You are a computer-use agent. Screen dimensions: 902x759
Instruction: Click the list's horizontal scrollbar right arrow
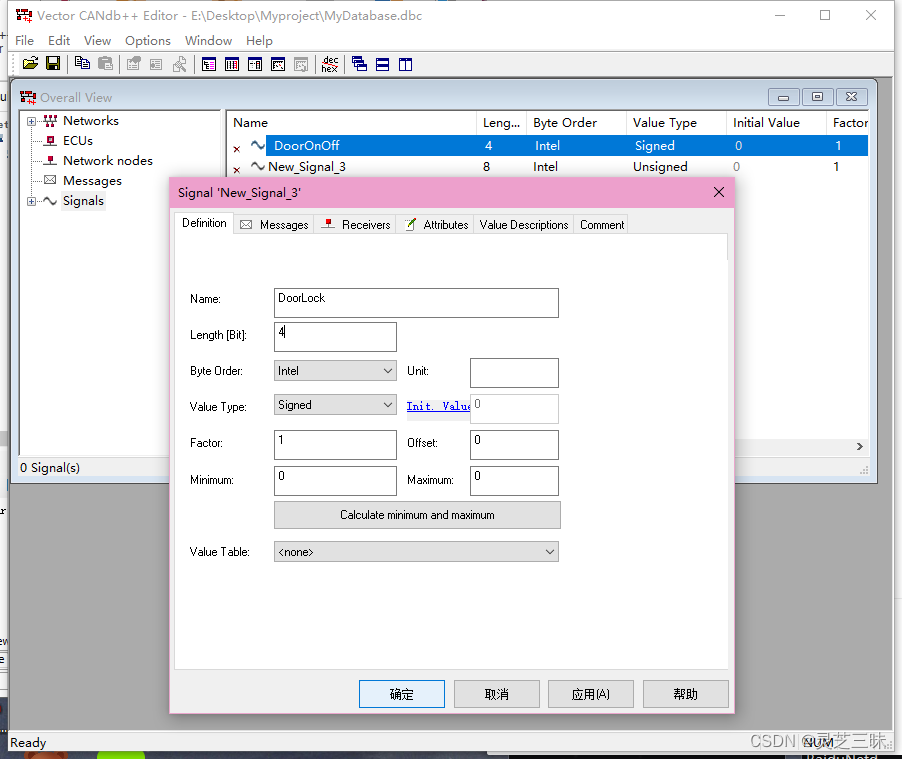tap(859, 447)
